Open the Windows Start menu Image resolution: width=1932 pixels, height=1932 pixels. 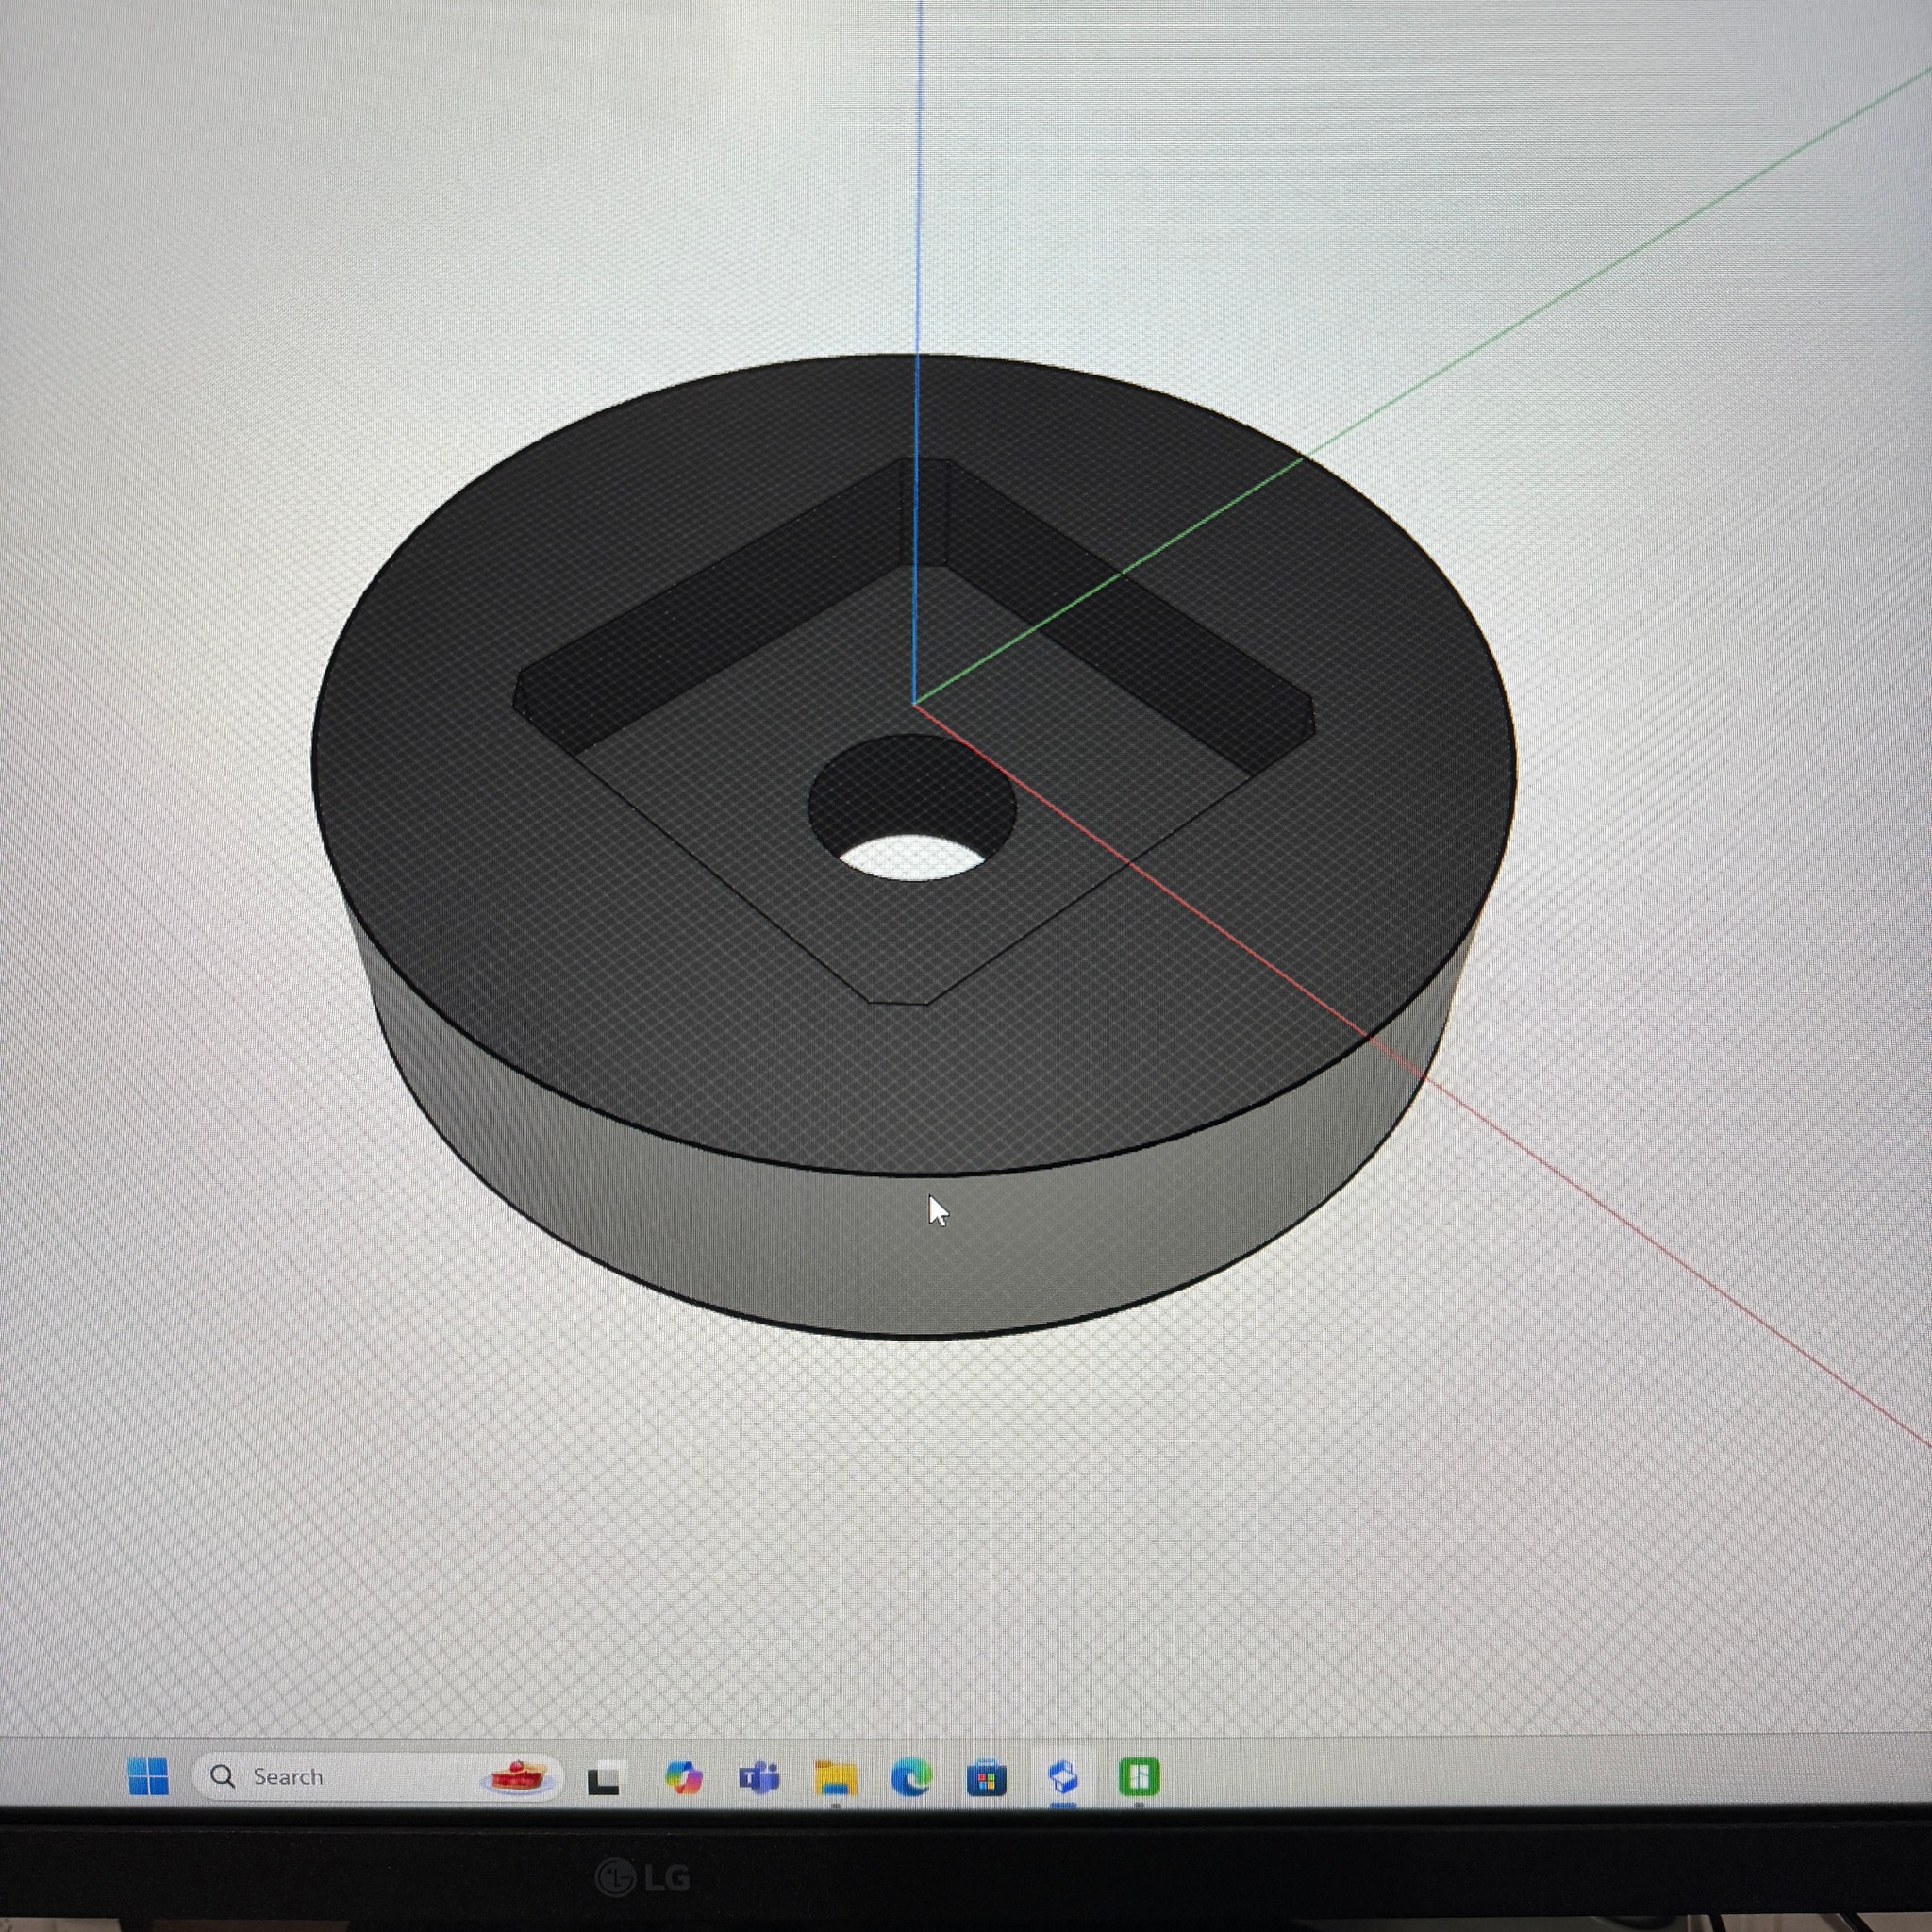pyautogui.click(x=148, y=1777)
